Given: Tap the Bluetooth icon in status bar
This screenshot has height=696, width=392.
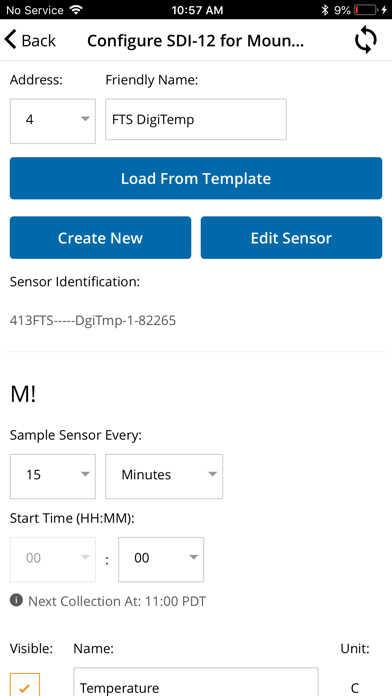Looking at the screenshot, I should click(x=325, y=10).
